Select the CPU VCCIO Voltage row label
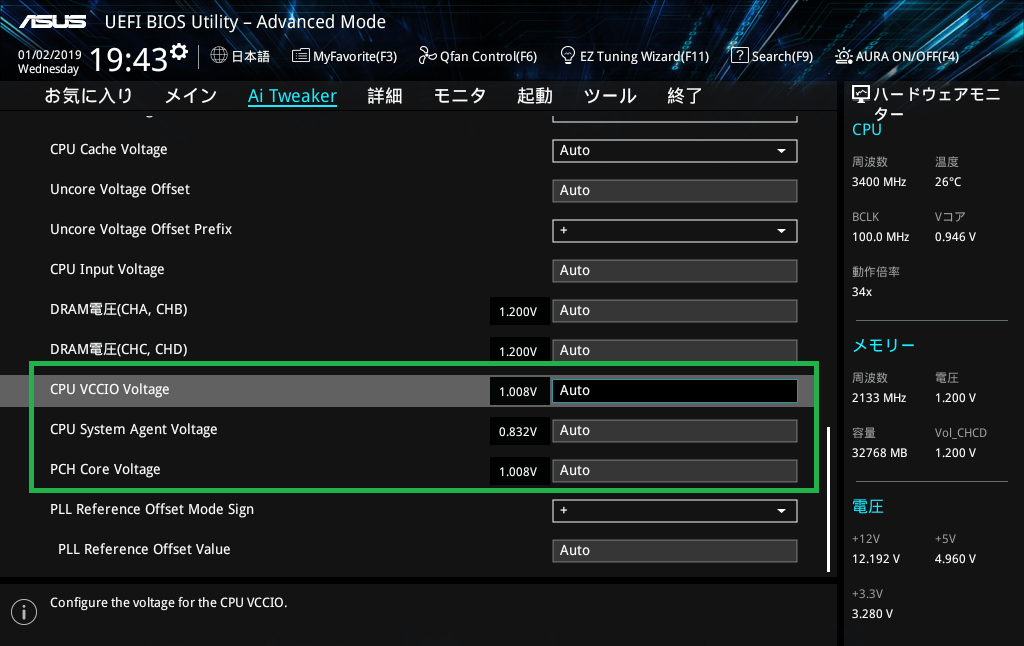This screenshot has width=1024, height=646. pos(110,389)
